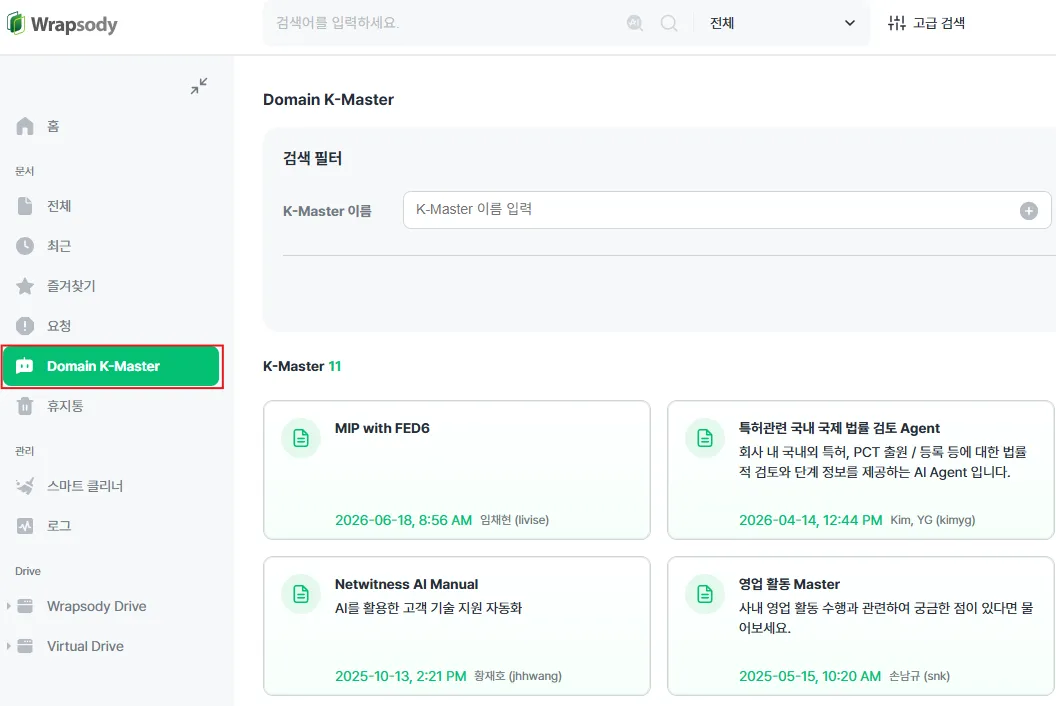Select Domain K-Master menu item
1056x706 pixels.
point(112,366)
